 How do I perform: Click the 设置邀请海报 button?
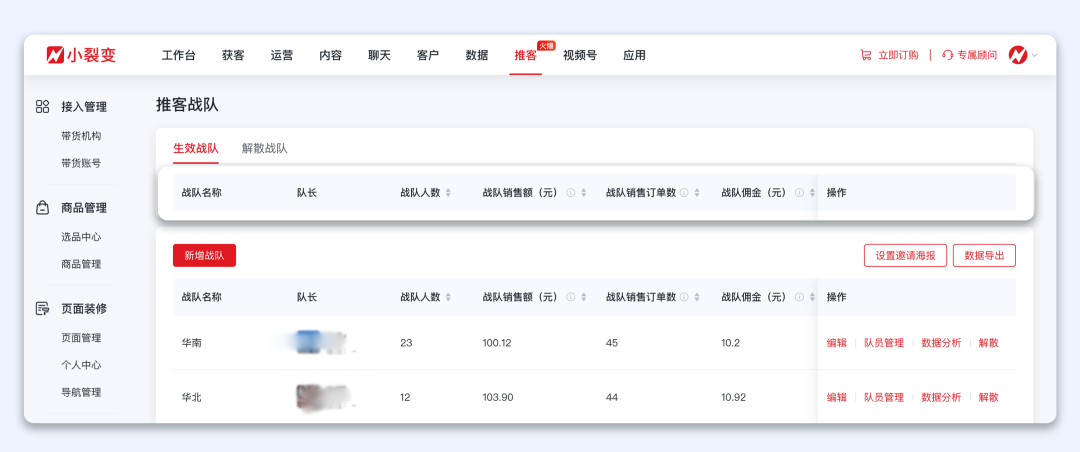(905, 256)
